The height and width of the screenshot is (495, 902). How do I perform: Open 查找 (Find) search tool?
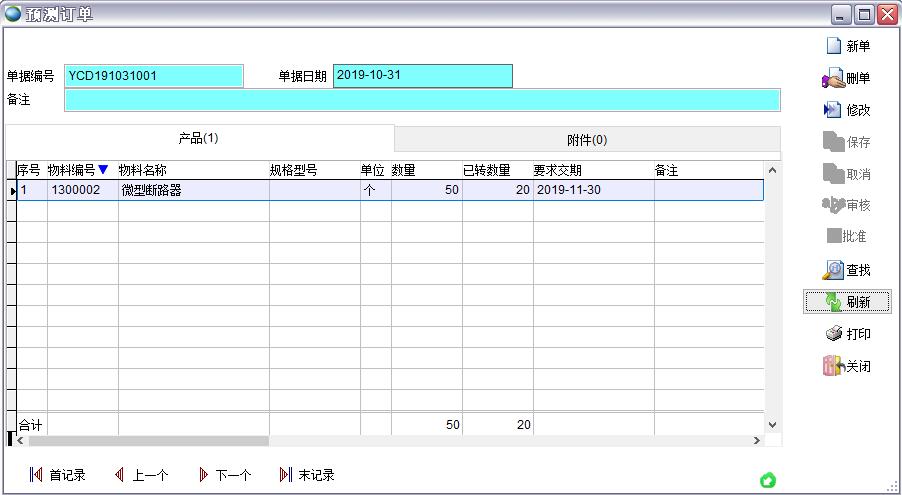833,270
